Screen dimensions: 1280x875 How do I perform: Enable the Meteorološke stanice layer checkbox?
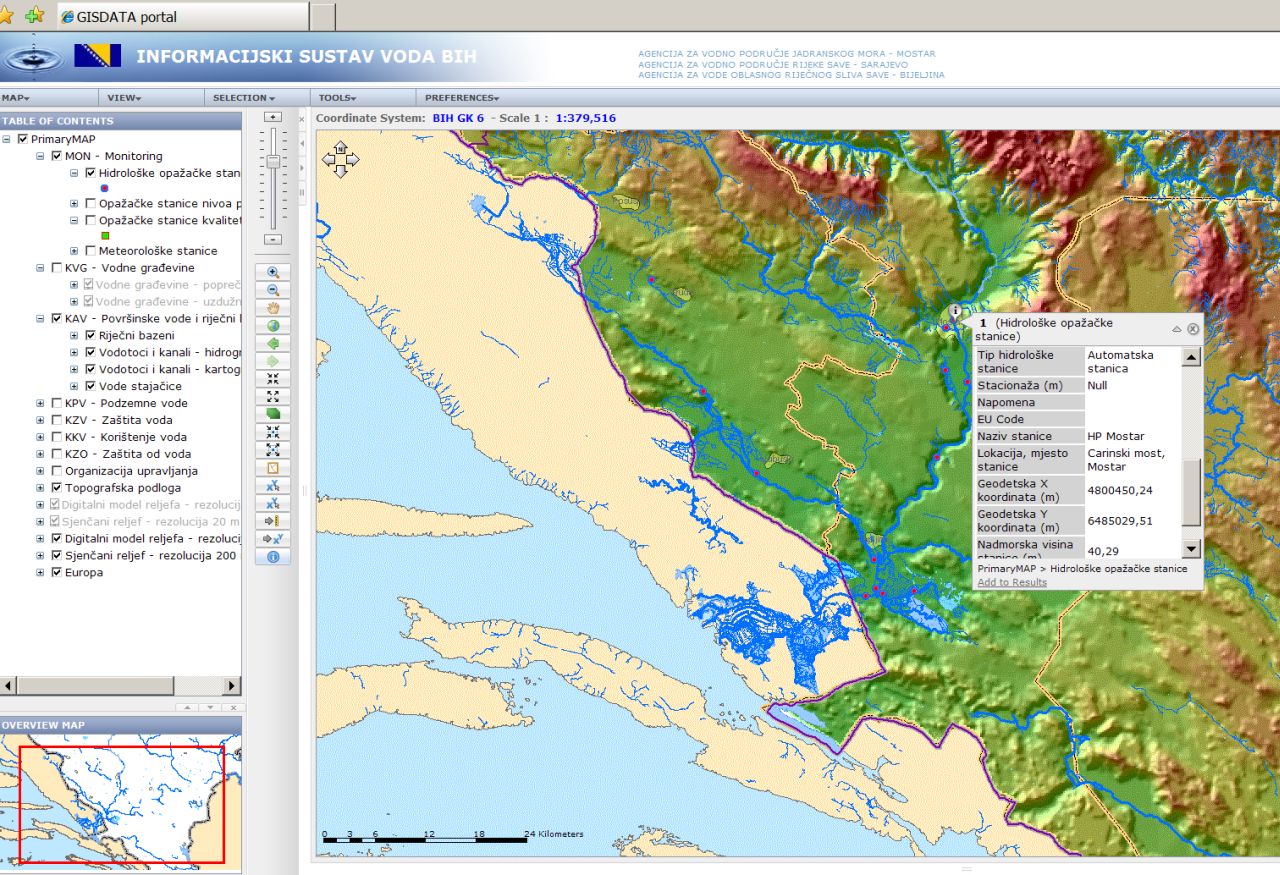(x=91, y=251)
